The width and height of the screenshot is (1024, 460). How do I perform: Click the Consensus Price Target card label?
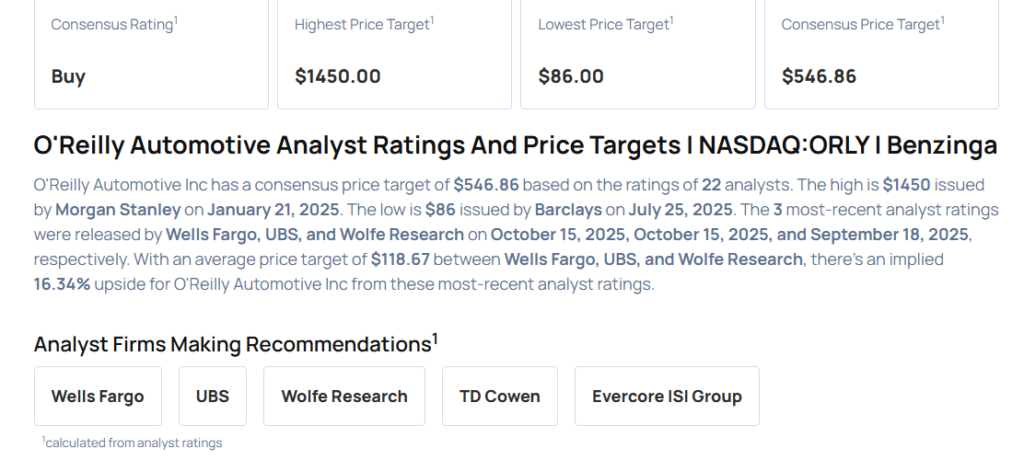(862, 23)
